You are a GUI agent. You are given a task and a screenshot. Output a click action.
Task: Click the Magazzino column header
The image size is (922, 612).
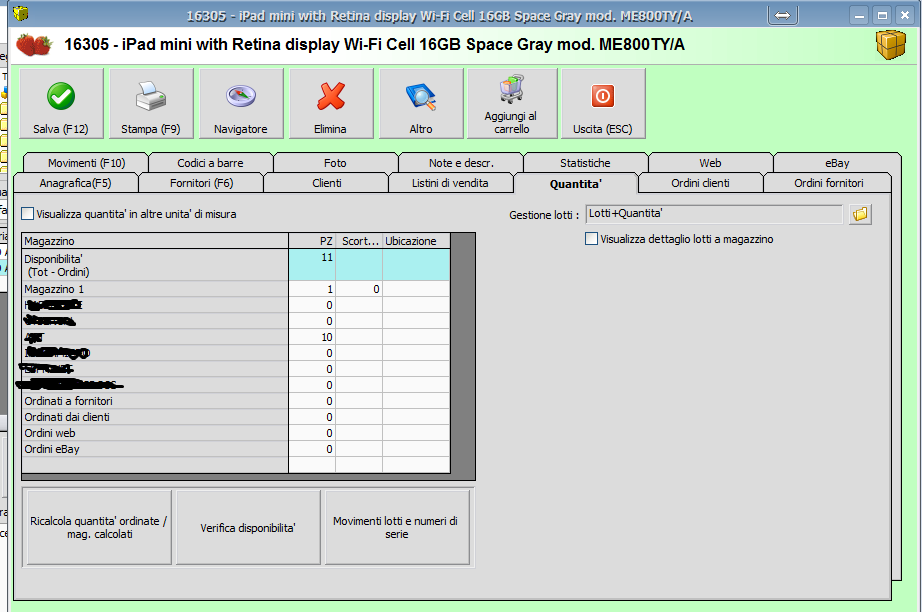tap(155, 240)
